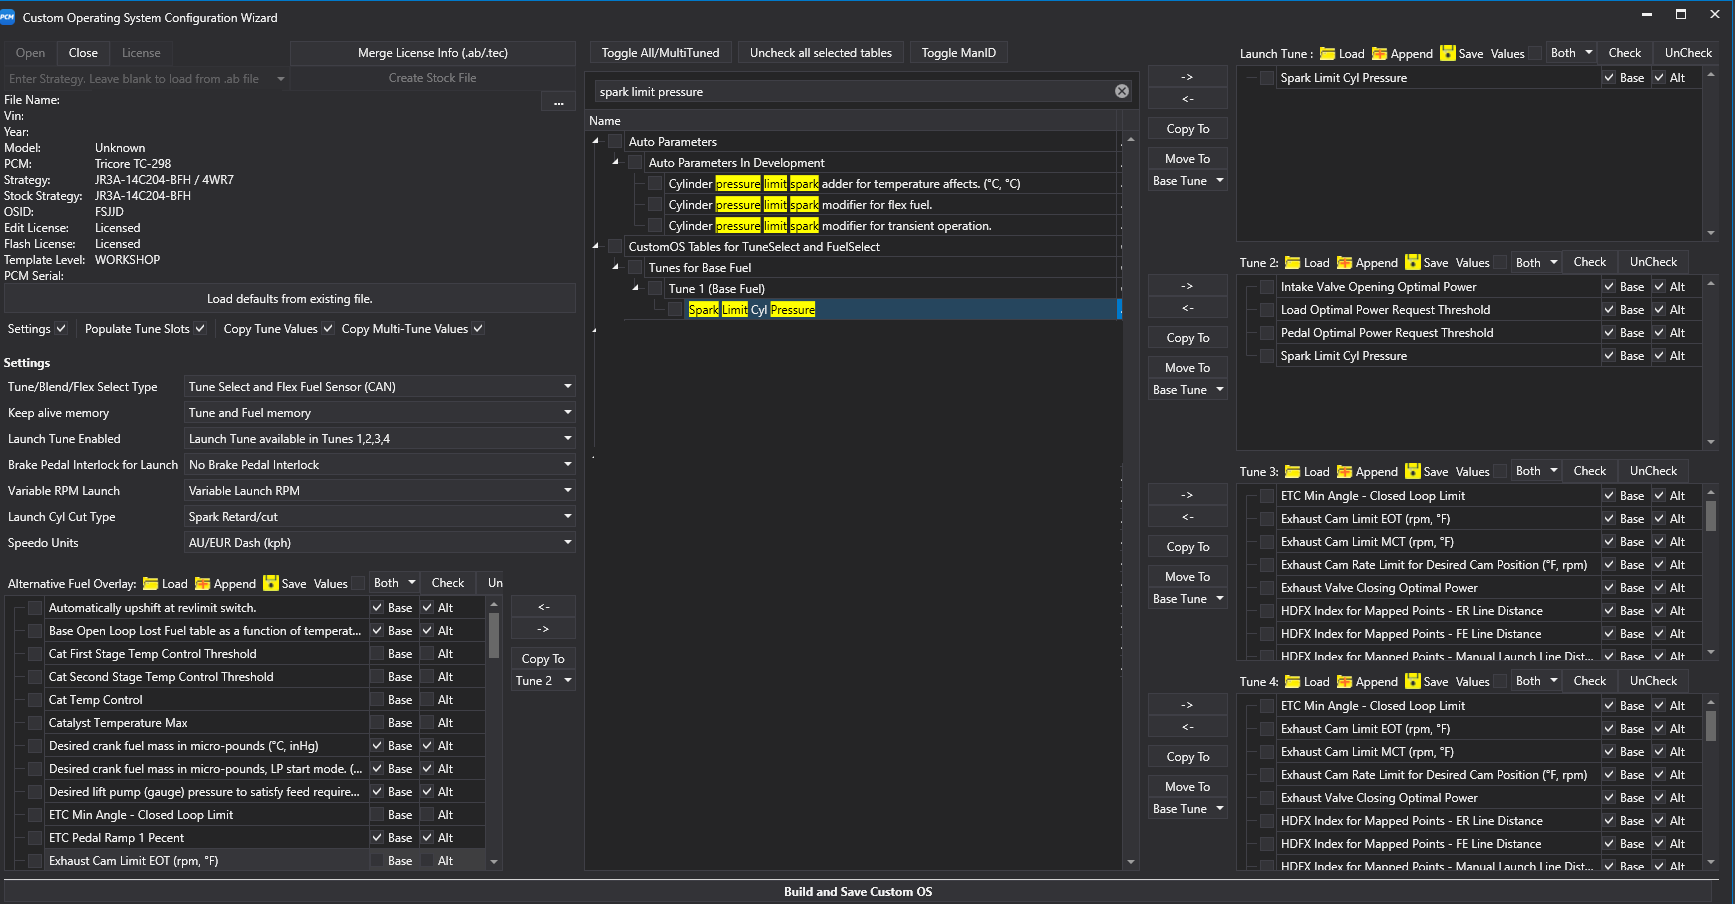1735x904 pixels.
Task: Click the Alternative Fuel Overlay Append icon
Action: tap(203, 584)
